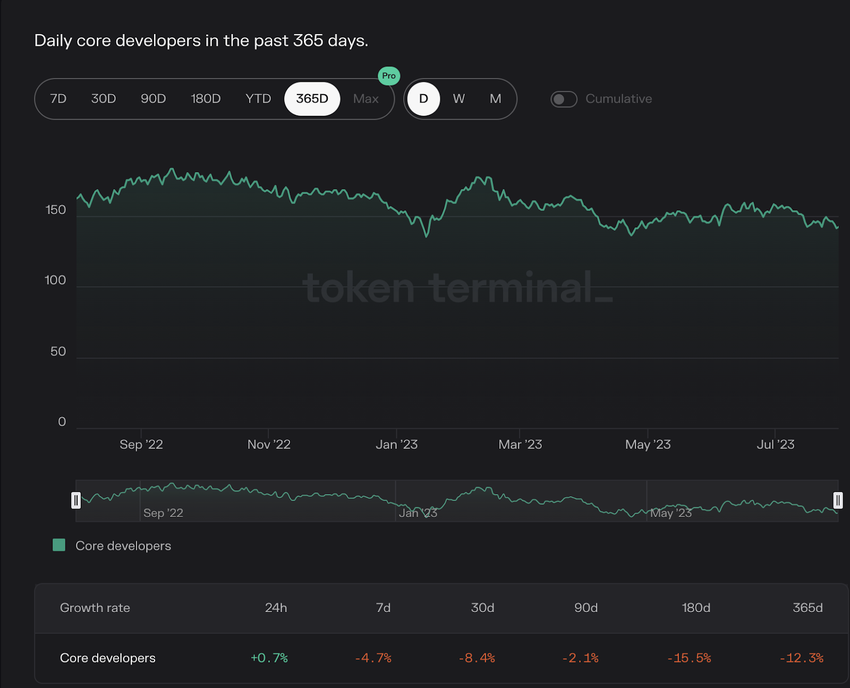Click the Core developers table row label
The width and height of the screenshot is (850, 688).
click(108, 658)
